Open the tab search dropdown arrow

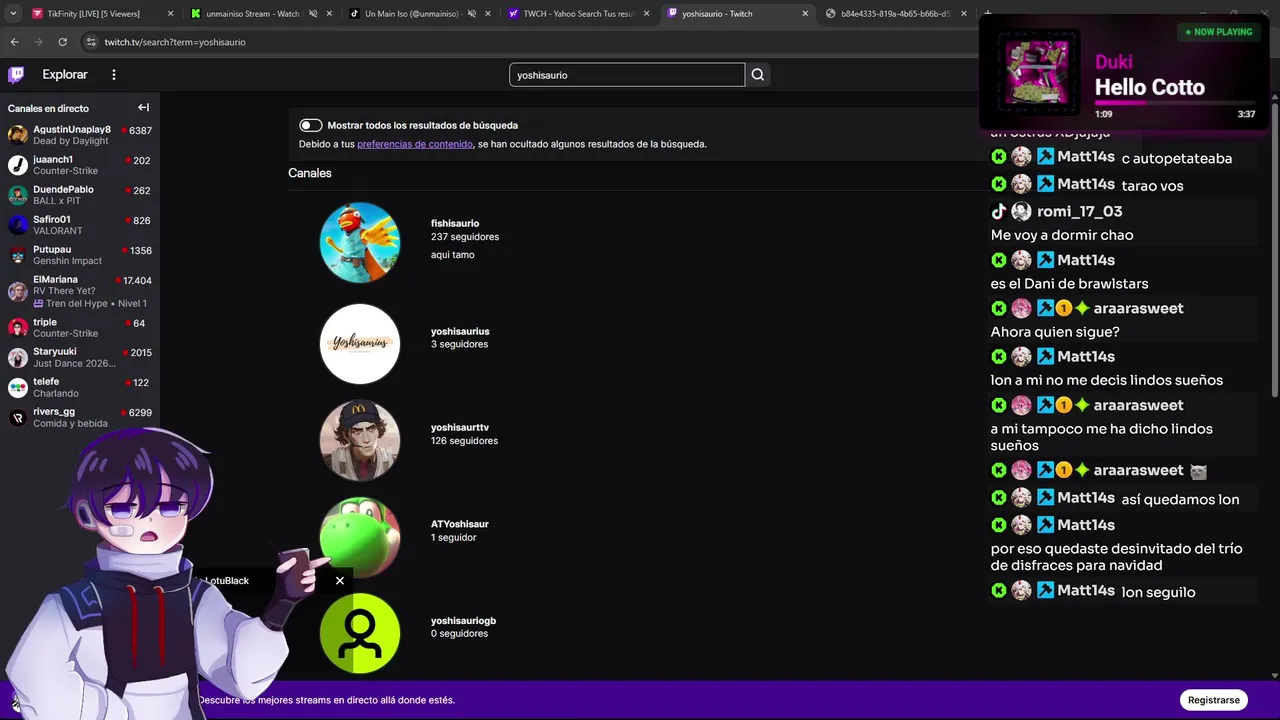(x=13, y=14)
